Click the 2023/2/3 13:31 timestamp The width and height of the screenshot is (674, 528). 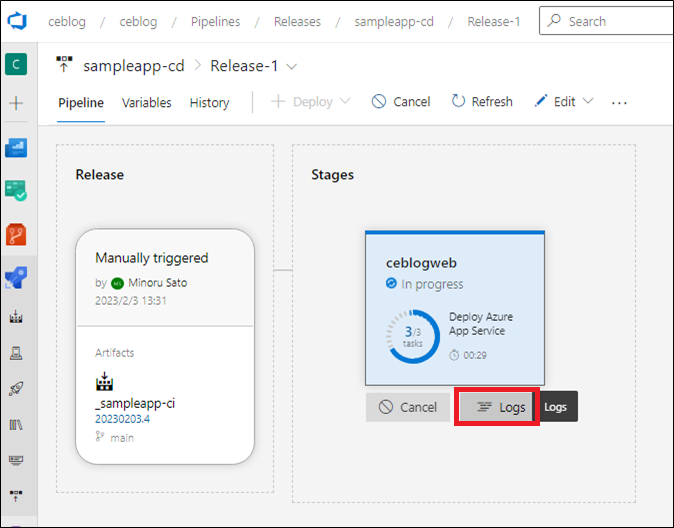click(131, 301)
